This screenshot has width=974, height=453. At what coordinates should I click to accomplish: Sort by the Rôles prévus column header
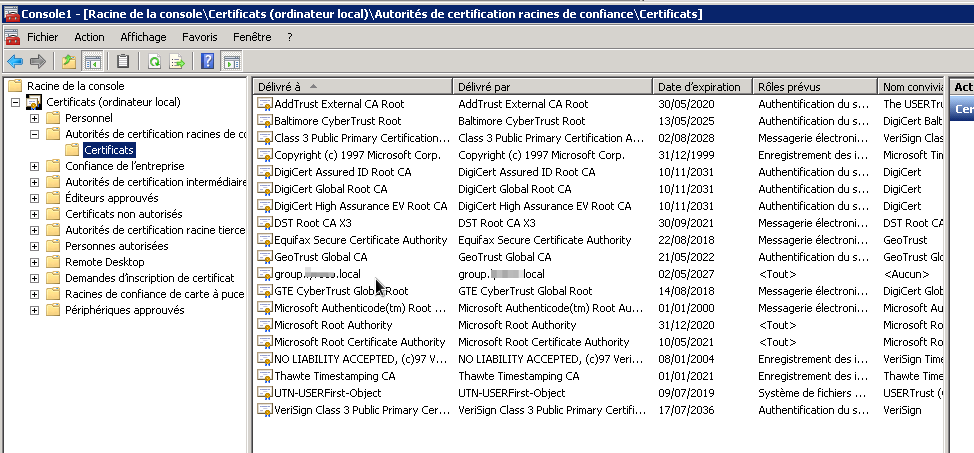[814, 87]
